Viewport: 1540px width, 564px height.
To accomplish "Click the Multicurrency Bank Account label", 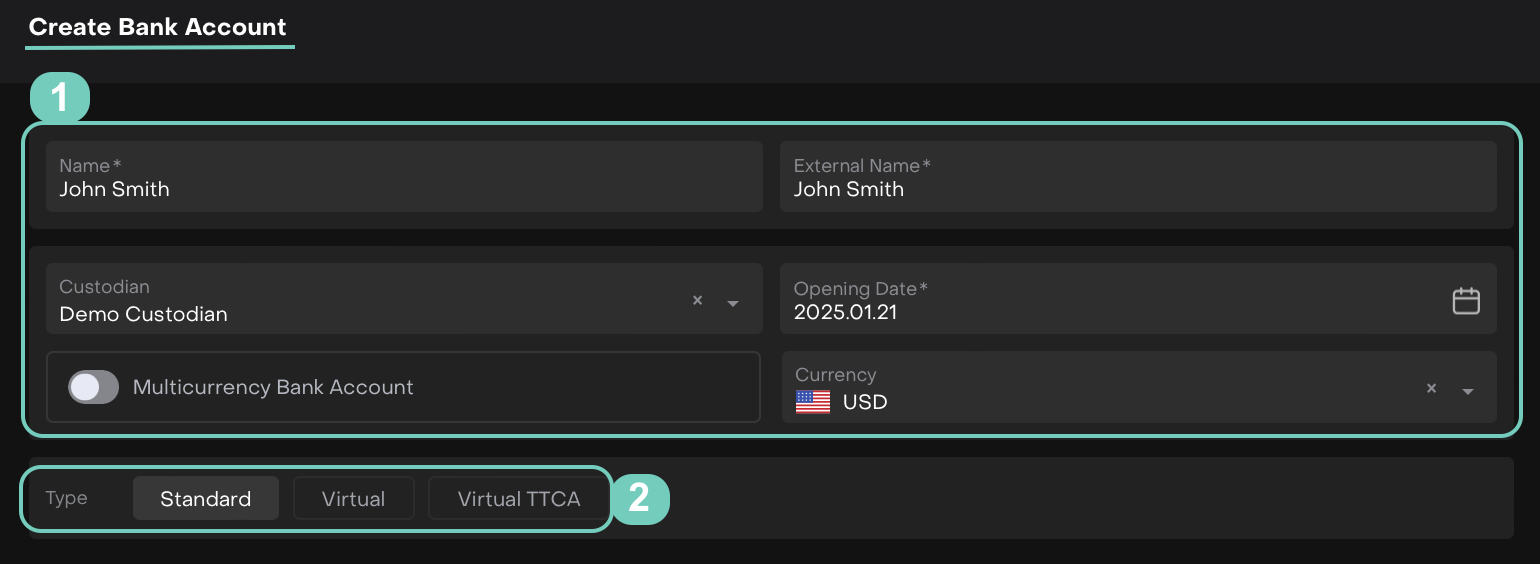I will 273,387.
